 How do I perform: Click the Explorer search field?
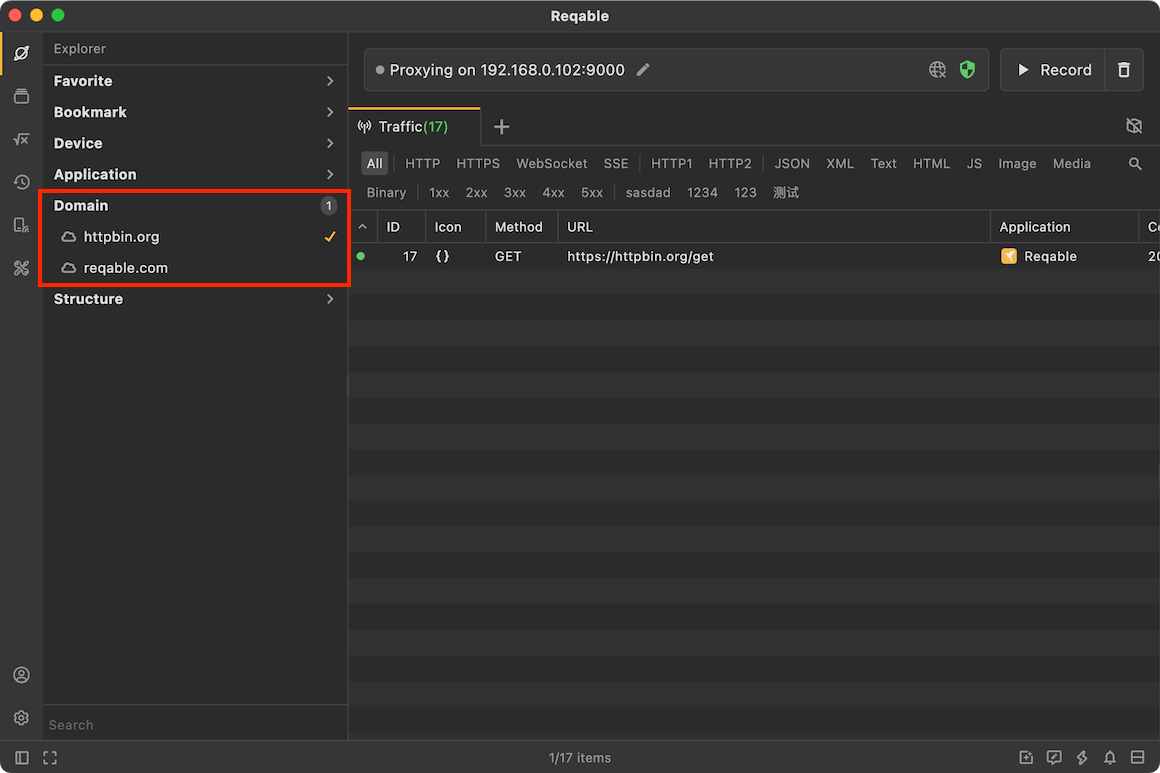pyautogui.click(x=195, y=725)
